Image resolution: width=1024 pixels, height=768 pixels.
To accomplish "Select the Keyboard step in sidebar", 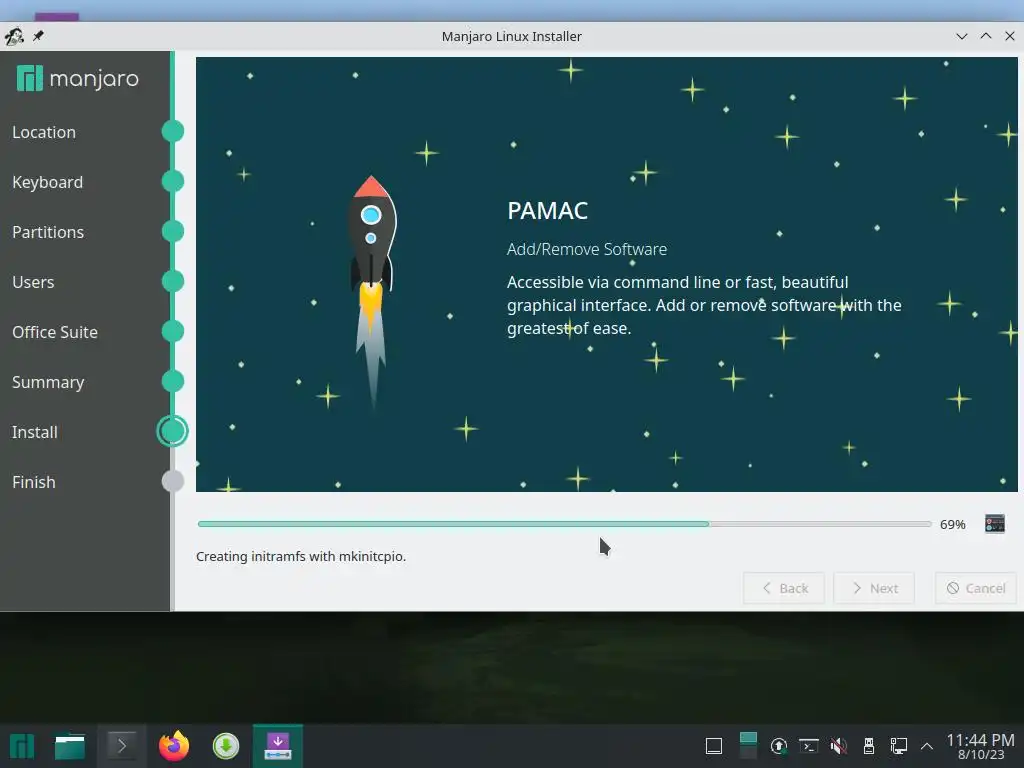I will 47,182.
